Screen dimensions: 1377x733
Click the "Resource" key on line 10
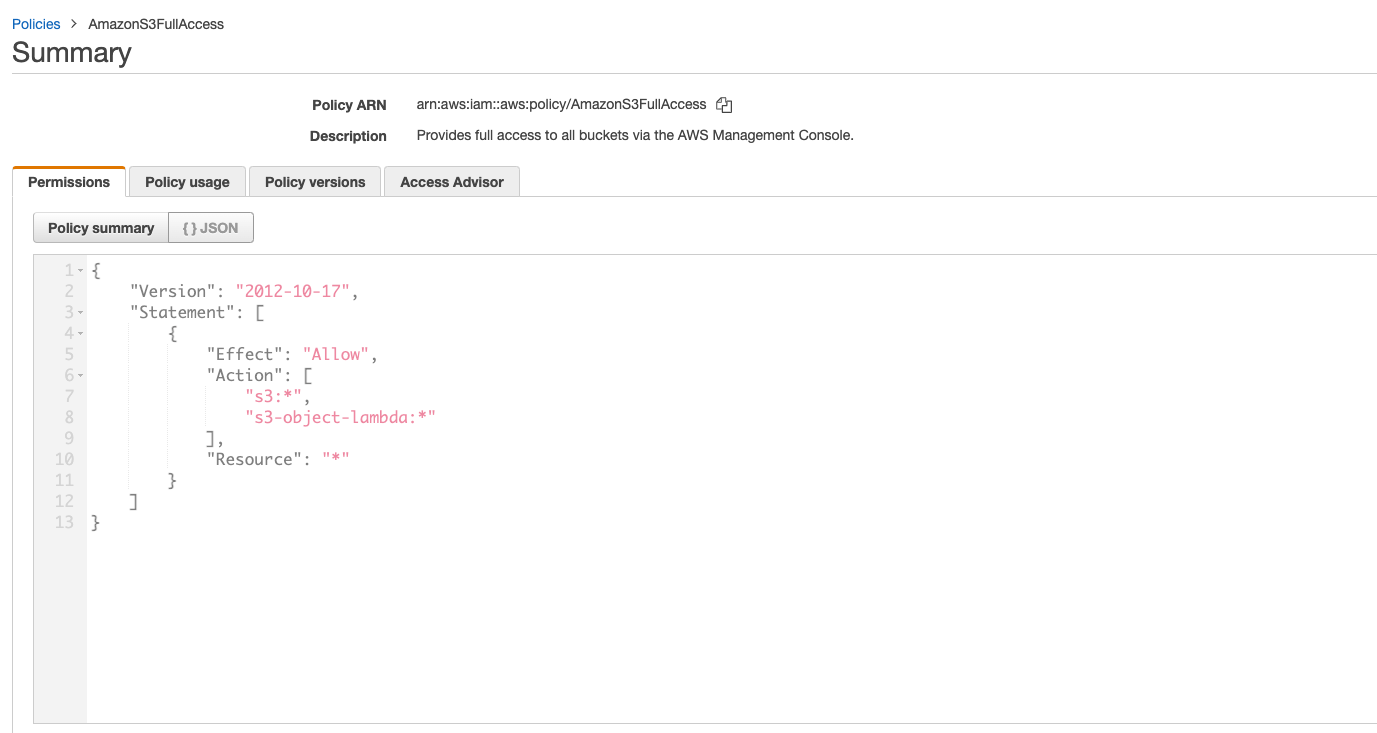(x=255, y=459)
